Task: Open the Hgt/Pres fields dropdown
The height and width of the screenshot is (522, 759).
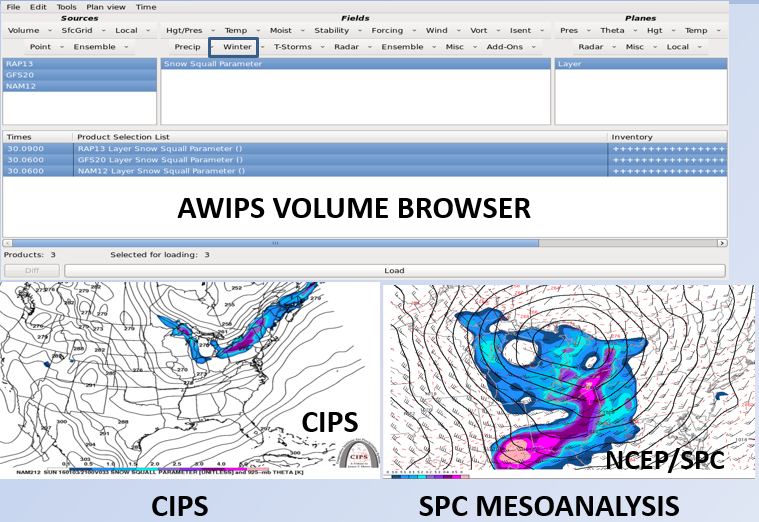Action: point(190,31)
